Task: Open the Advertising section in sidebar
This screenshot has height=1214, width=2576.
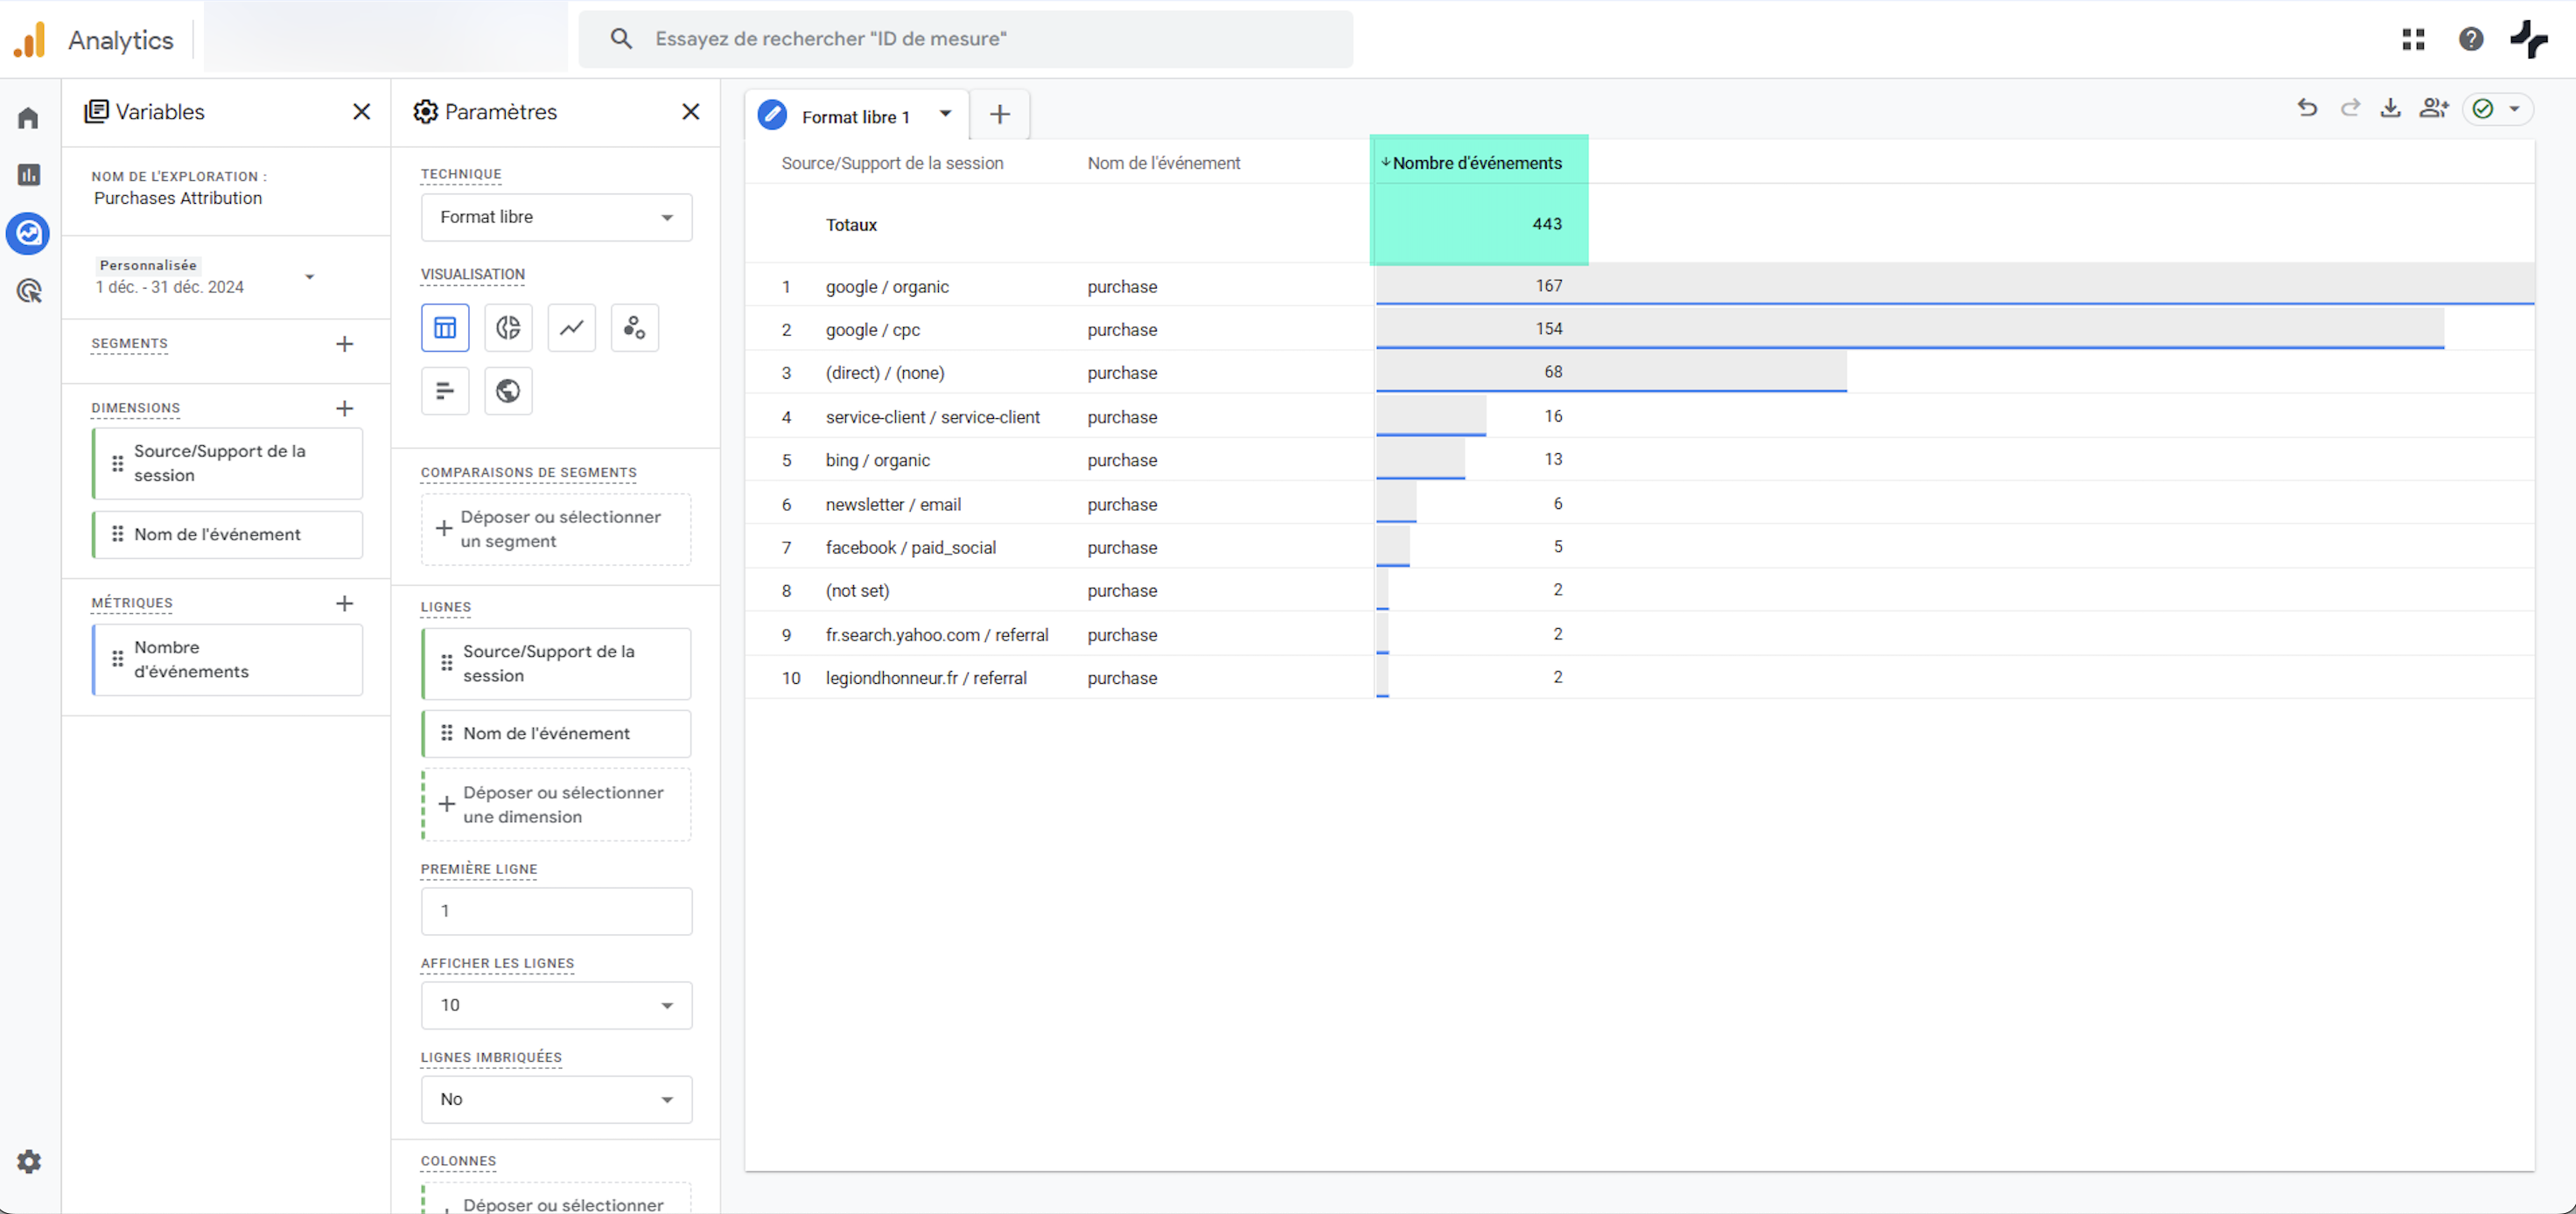Action: tap(29, 291)
